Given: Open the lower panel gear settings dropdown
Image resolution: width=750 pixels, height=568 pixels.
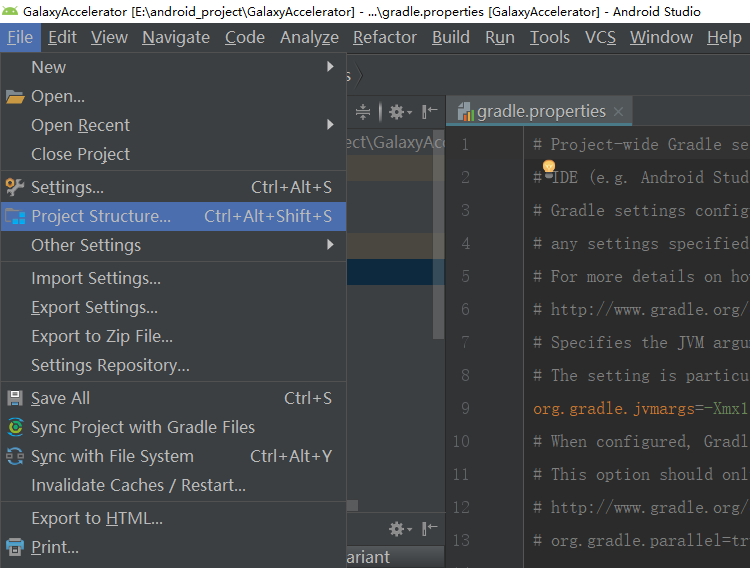Looking at the screenshot, I should [x=400, y=529].
